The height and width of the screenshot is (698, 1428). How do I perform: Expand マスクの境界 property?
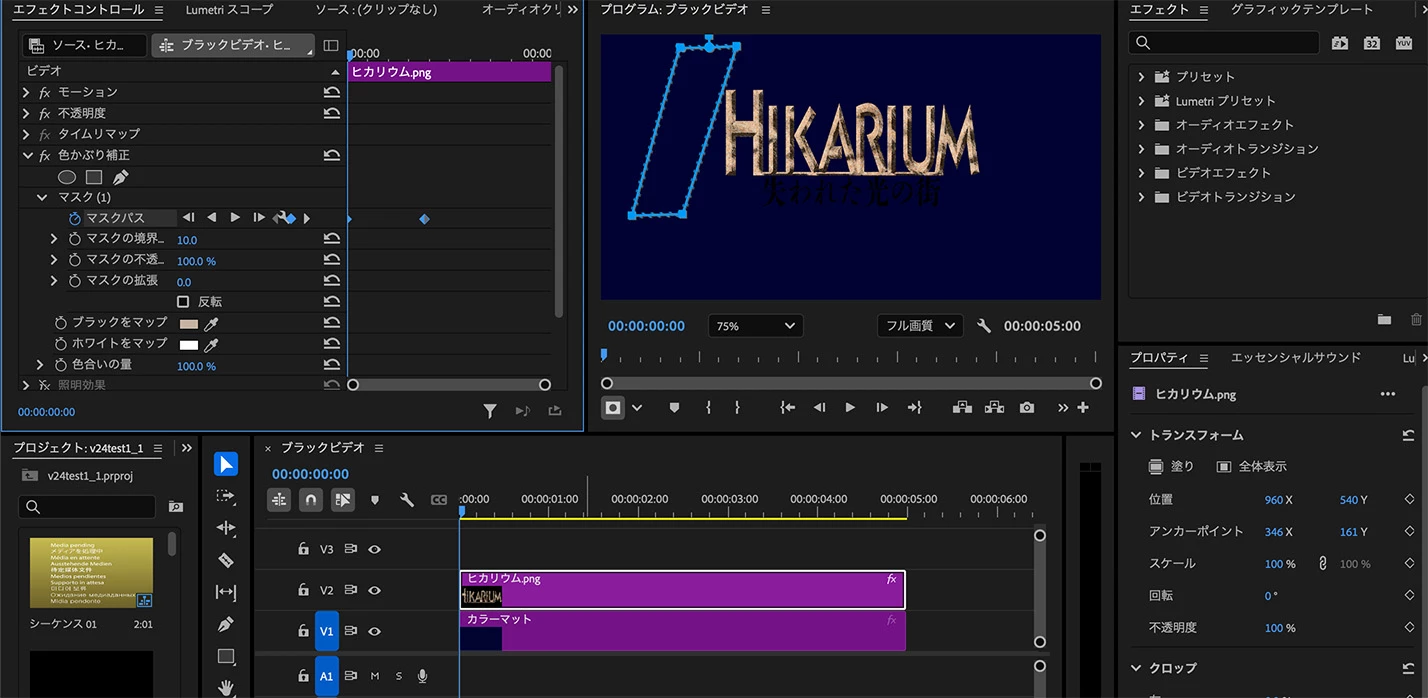click(54, 239)
